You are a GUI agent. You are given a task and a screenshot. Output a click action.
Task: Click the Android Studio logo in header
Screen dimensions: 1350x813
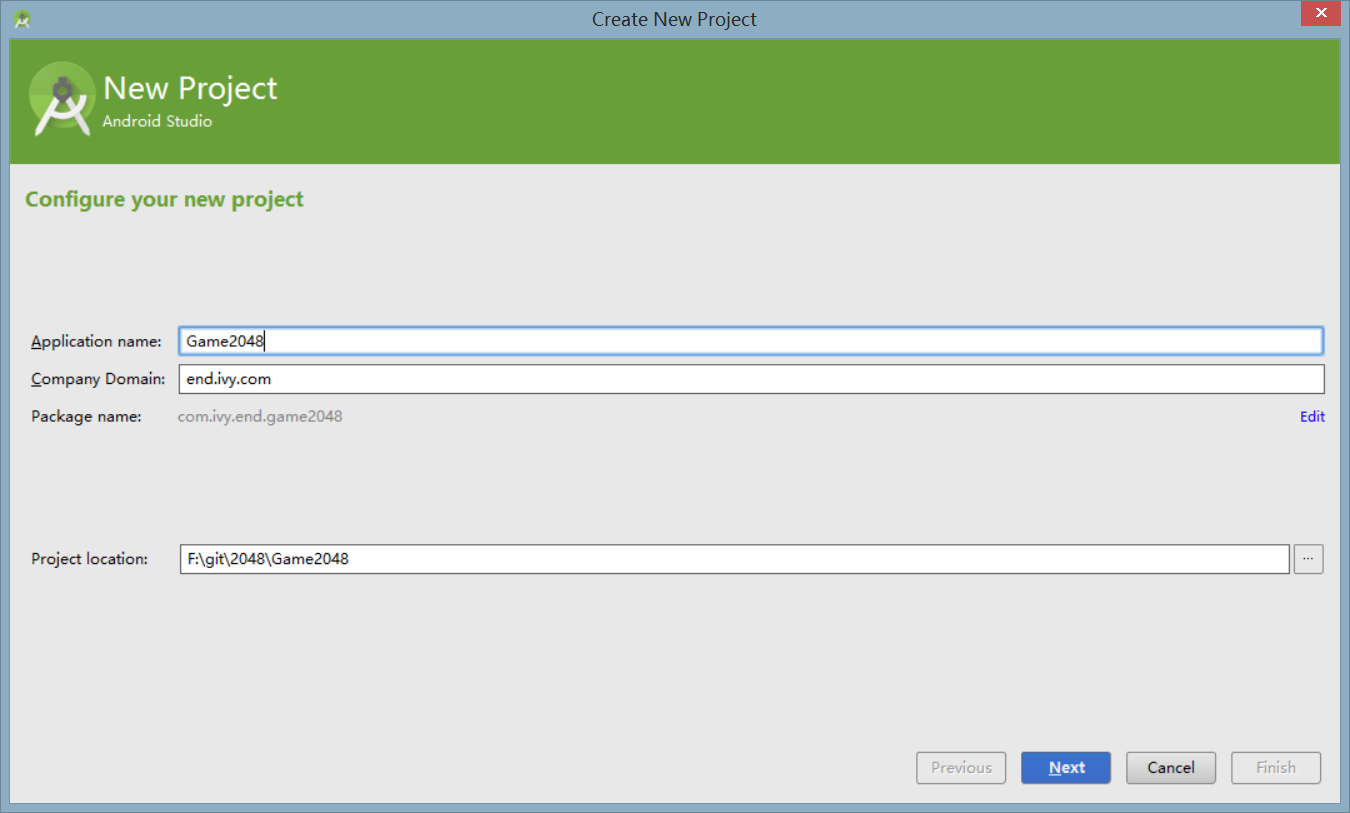click(62, 100)
